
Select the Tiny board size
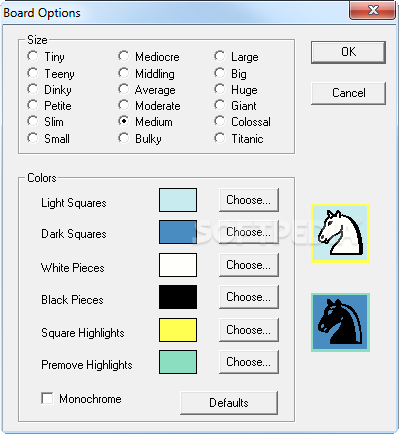[x=33, y=56]
